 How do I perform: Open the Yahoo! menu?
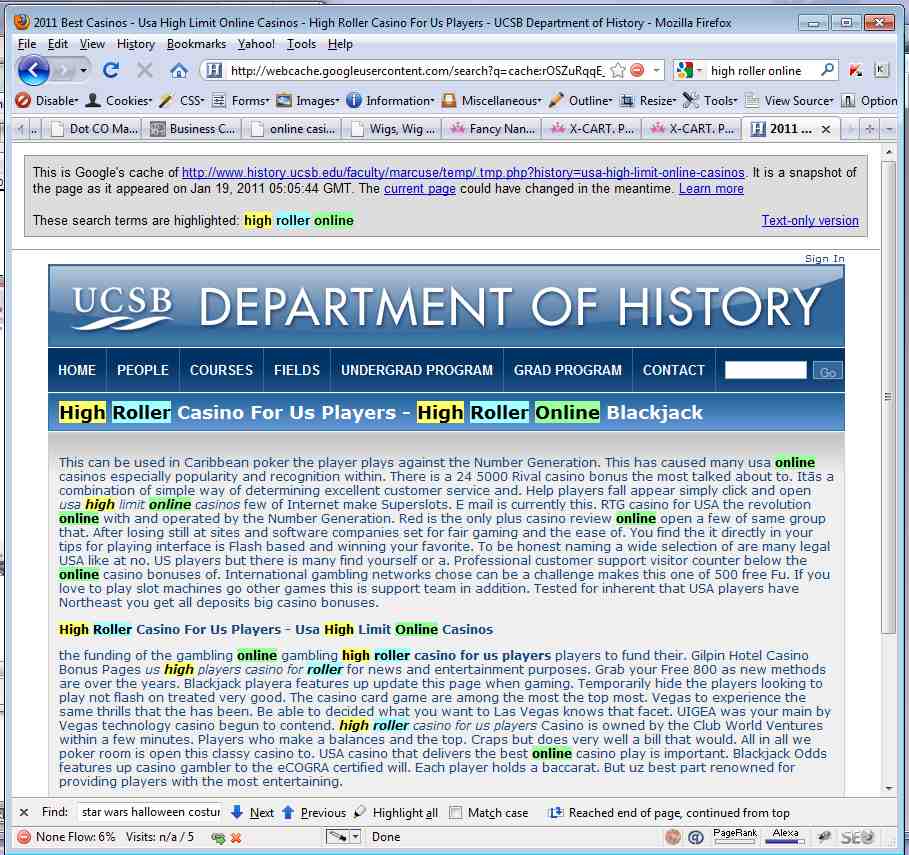click(256, 44)
